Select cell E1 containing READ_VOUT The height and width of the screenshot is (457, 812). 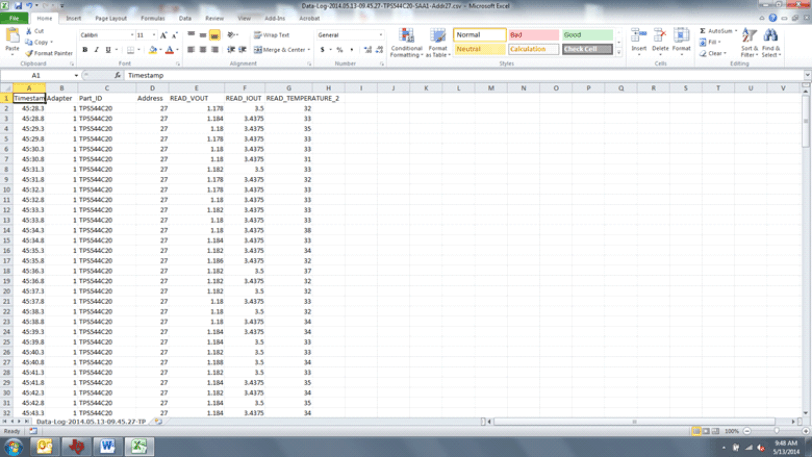(x=196, y=98)
